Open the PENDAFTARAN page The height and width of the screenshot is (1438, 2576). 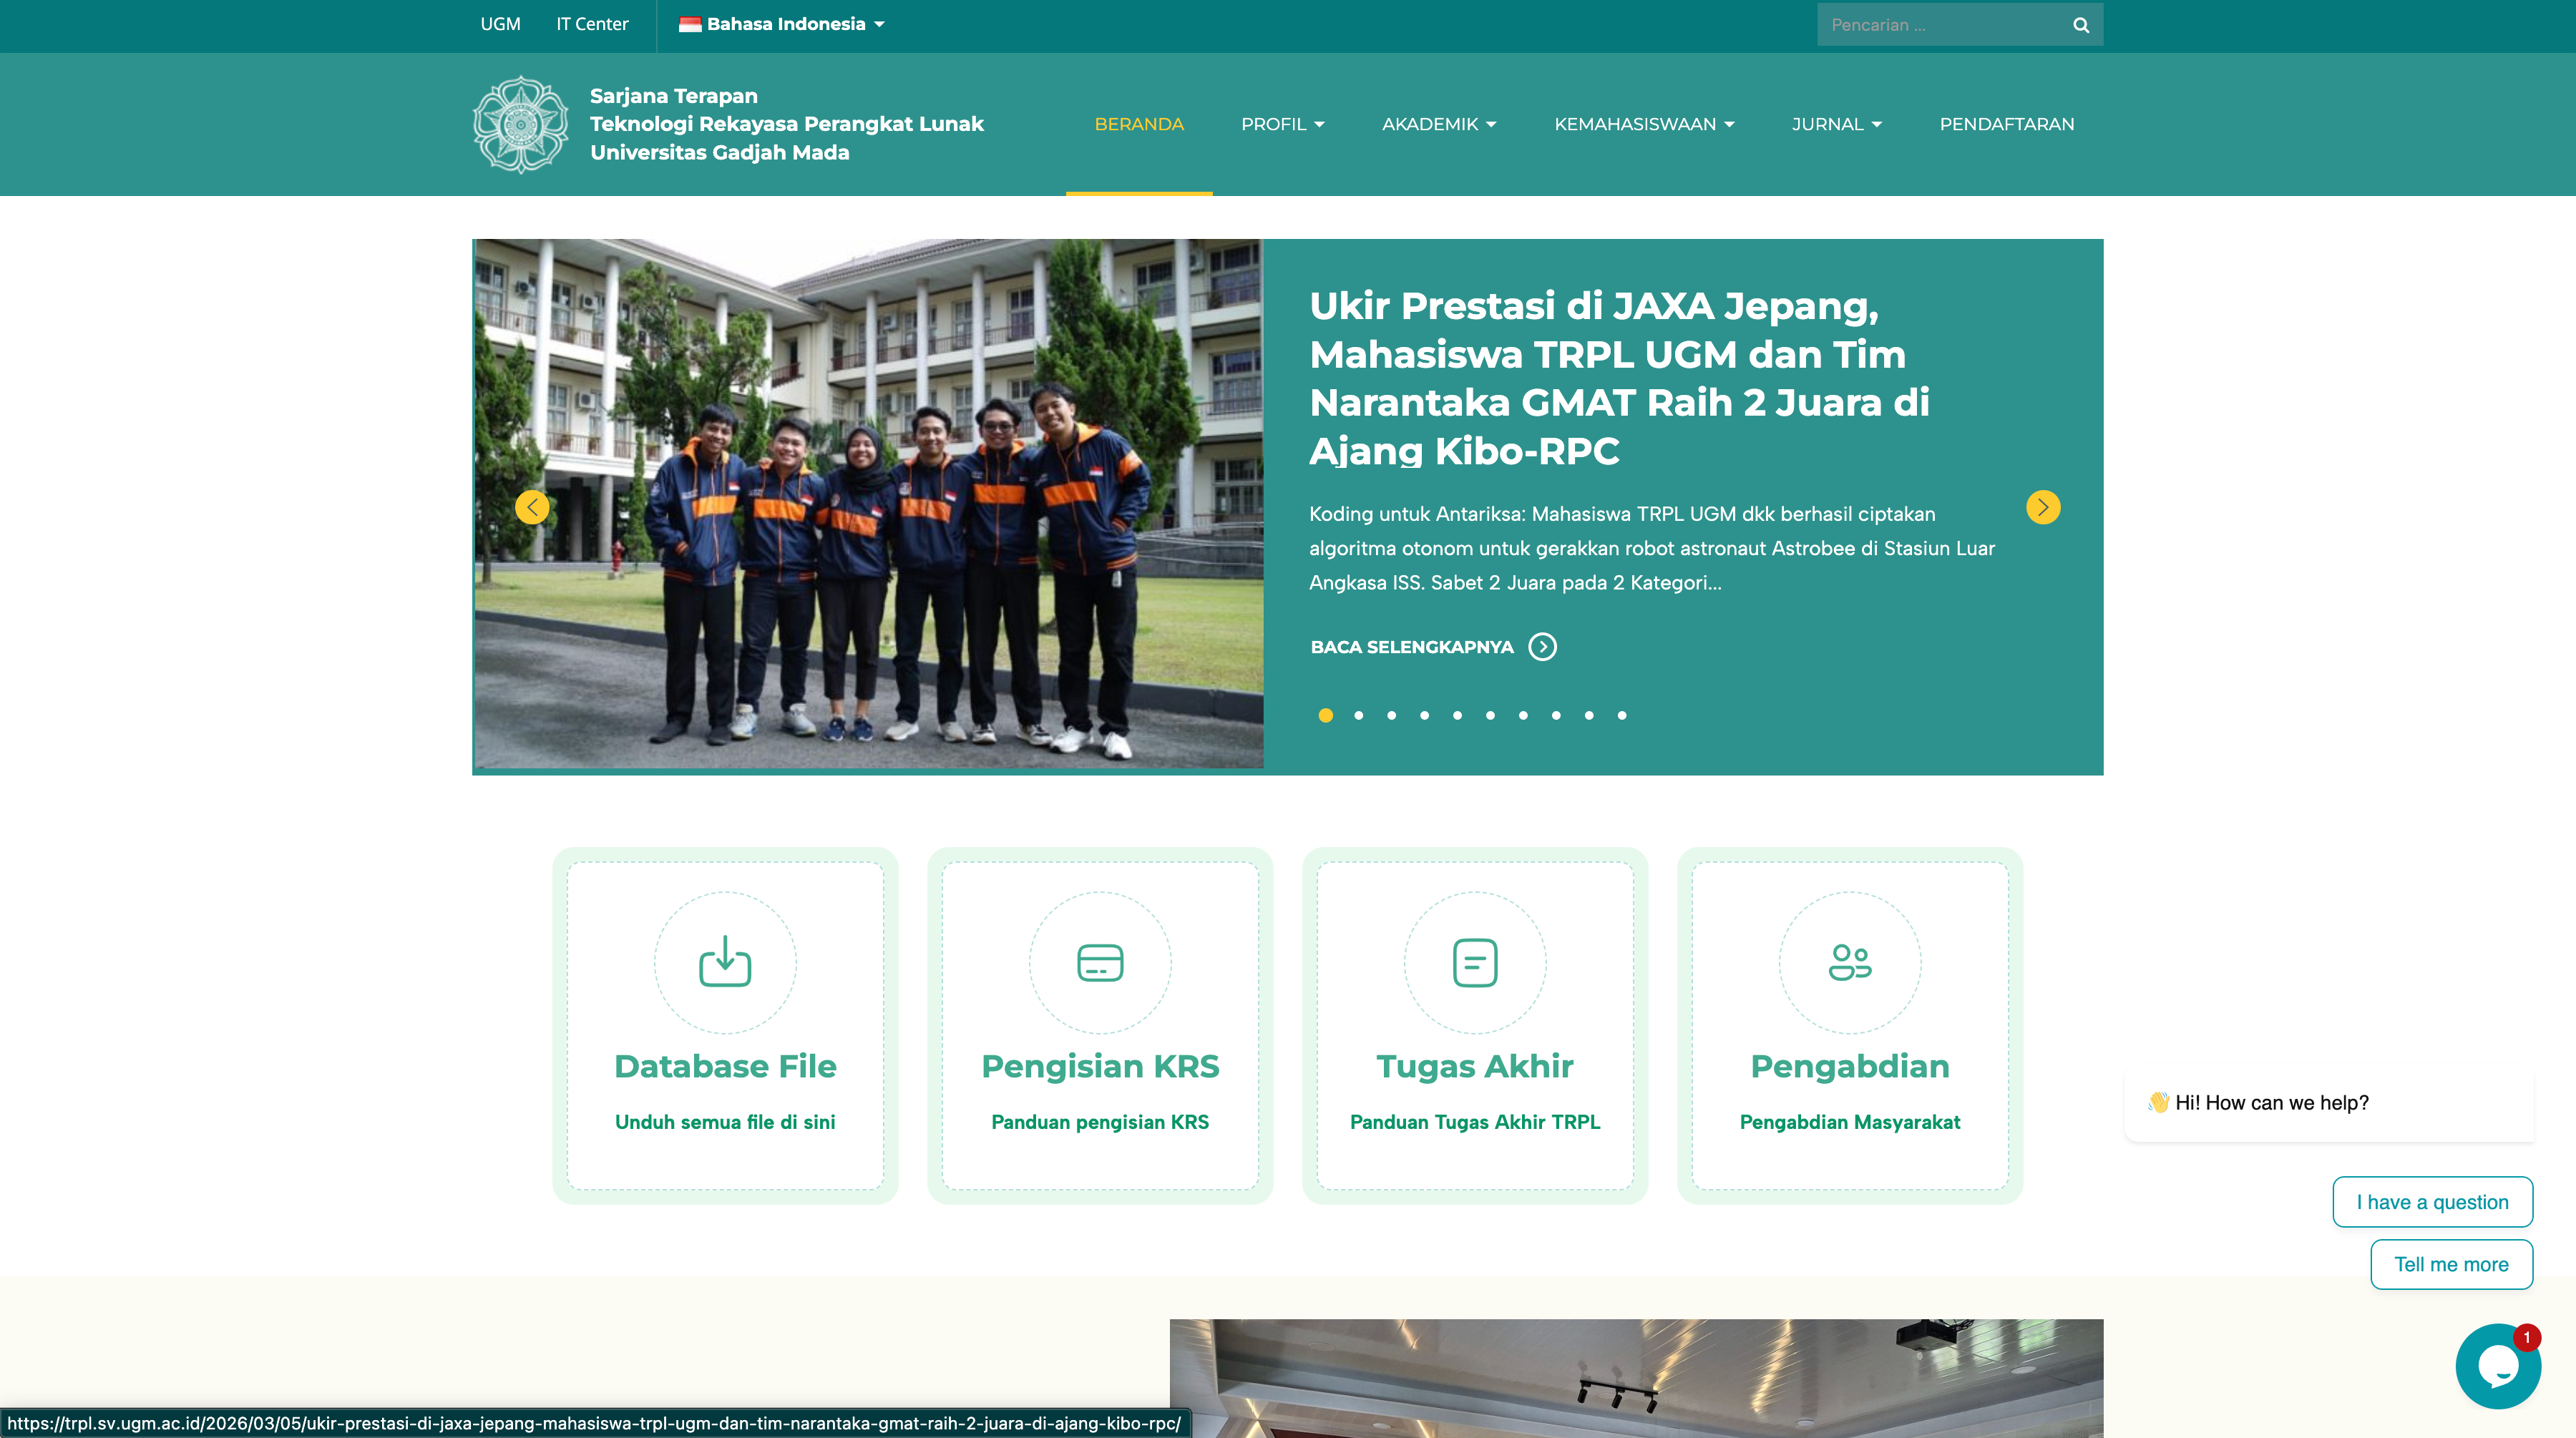2007,124
